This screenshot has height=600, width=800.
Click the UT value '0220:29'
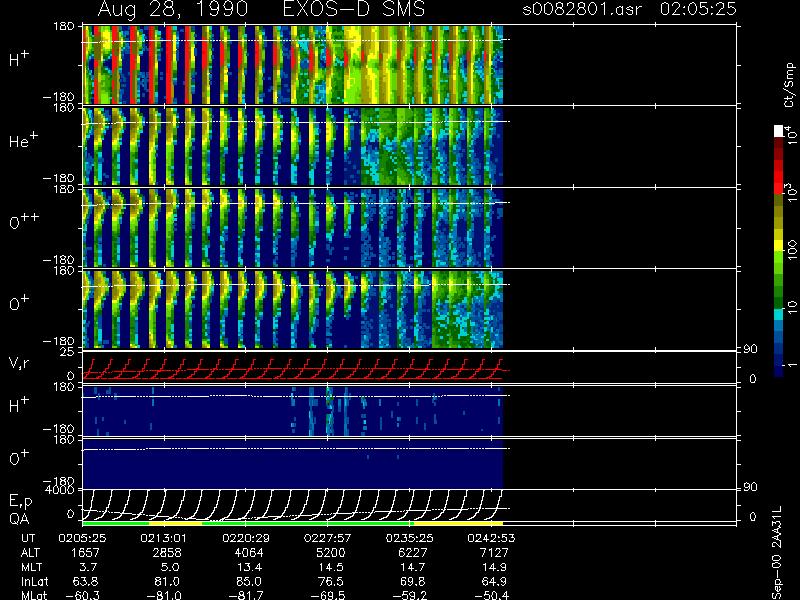[245, 538]
